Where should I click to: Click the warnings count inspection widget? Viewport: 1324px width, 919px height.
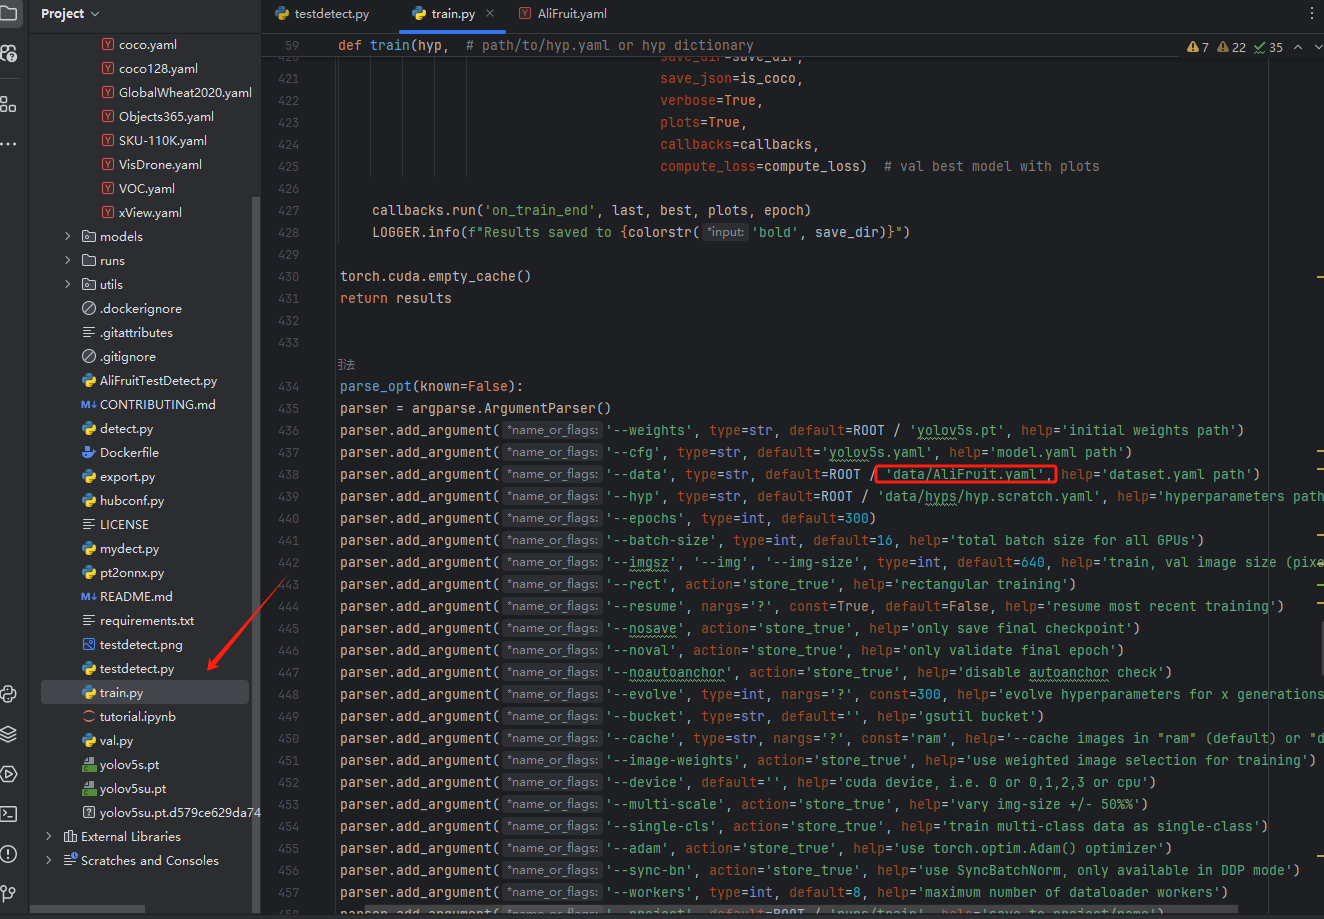[1198, 47]
